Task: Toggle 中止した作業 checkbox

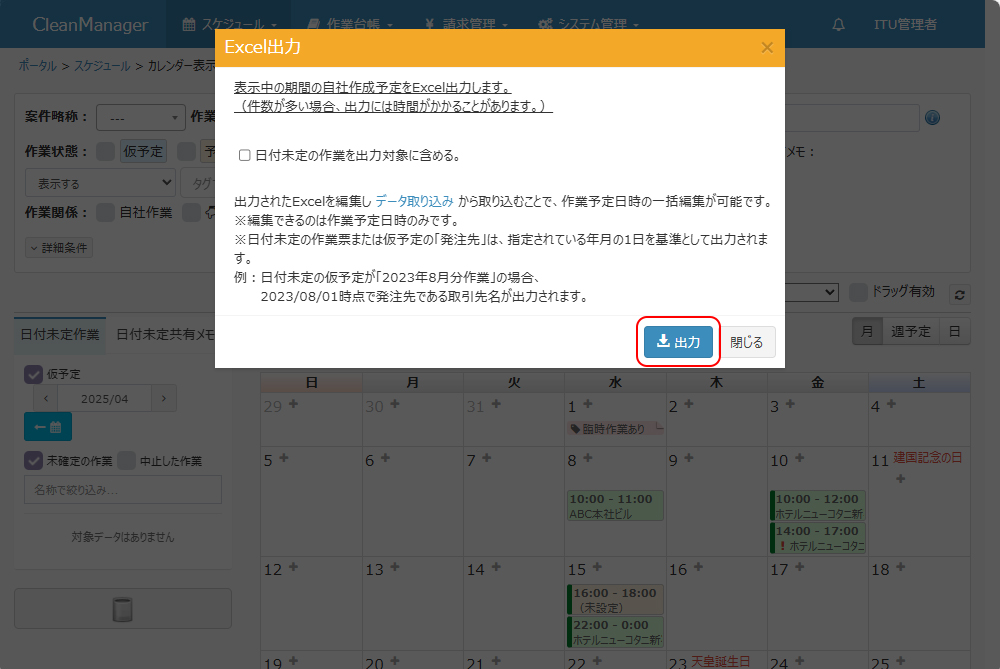Action: pos(126,460)
